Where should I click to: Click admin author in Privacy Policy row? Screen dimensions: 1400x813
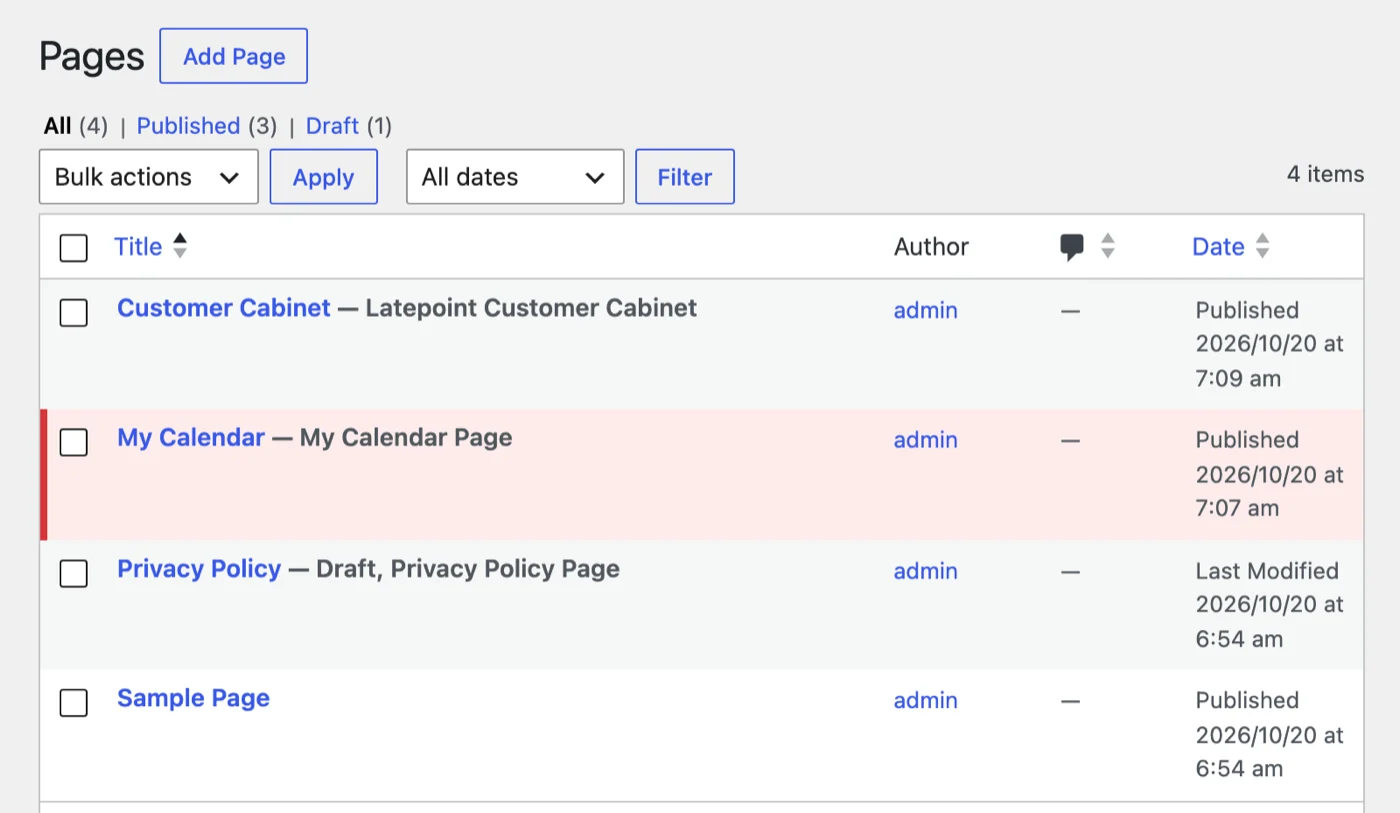pos(925,571)
